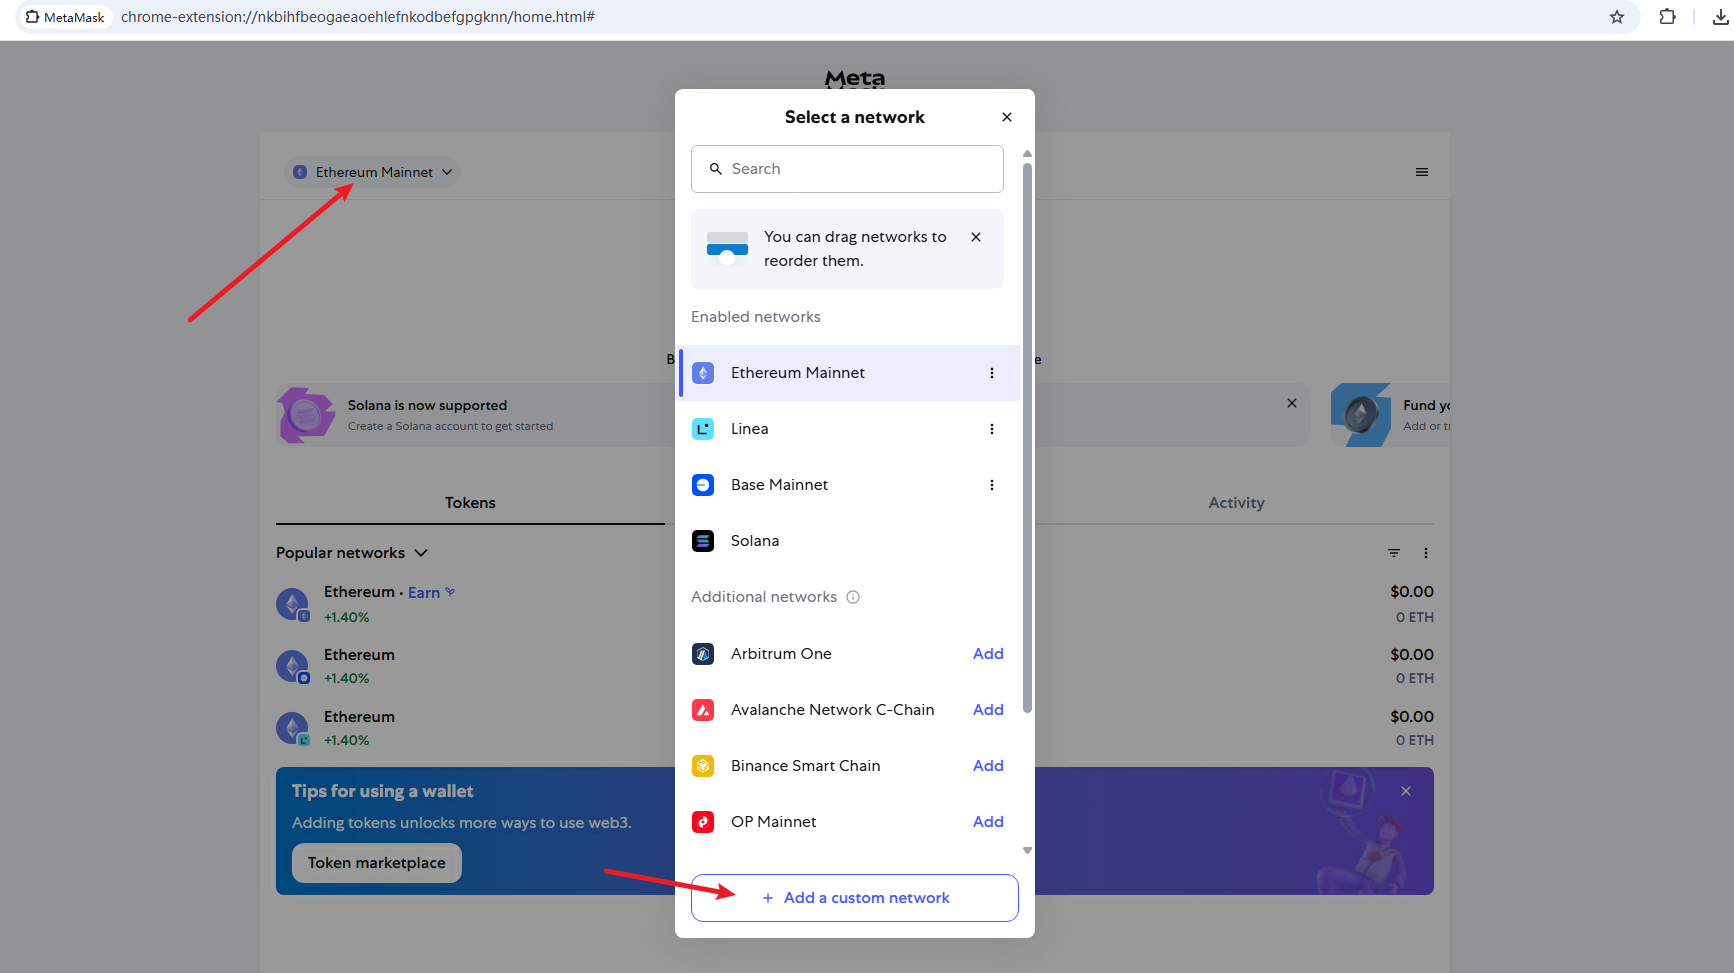Open the MetaMask hamburger menu
Screen dimensions: 1734x973
point(1421,172)
